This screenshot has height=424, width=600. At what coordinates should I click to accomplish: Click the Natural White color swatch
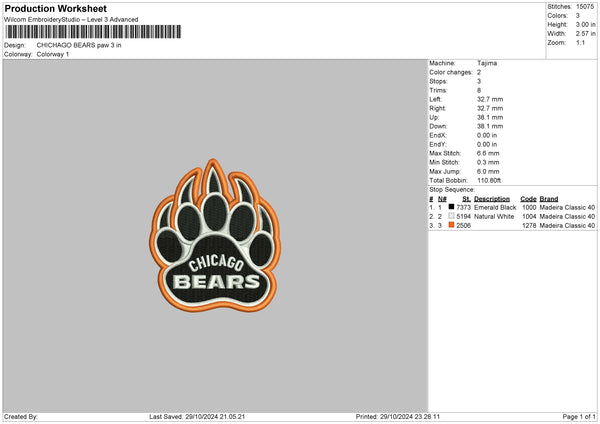click(451, 216)
